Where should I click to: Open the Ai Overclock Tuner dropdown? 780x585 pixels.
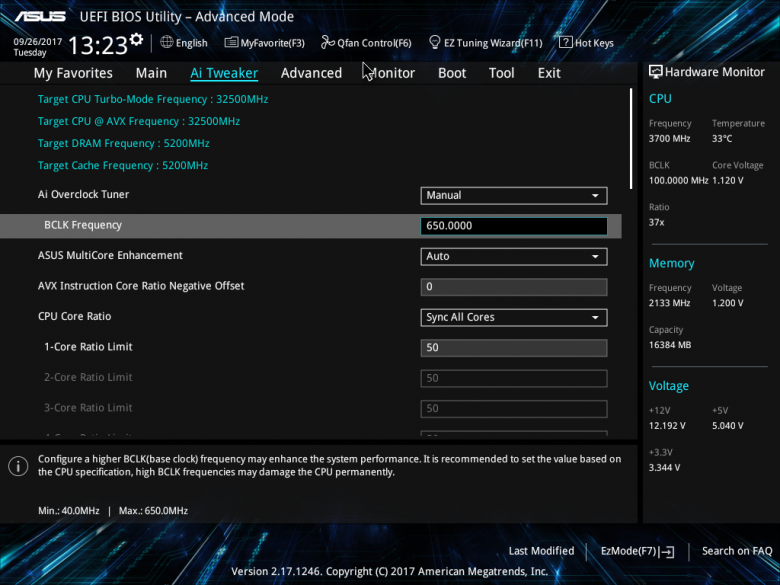pos(513,195)
